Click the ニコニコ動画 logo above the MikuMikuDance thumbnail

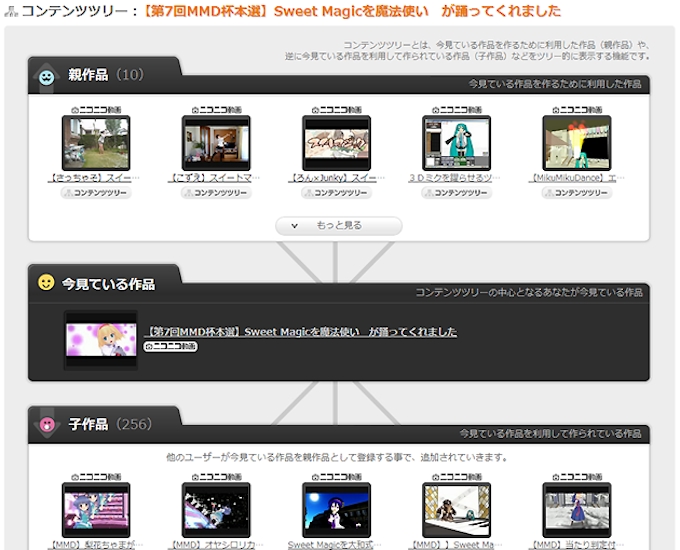click(x=576, y=109)
